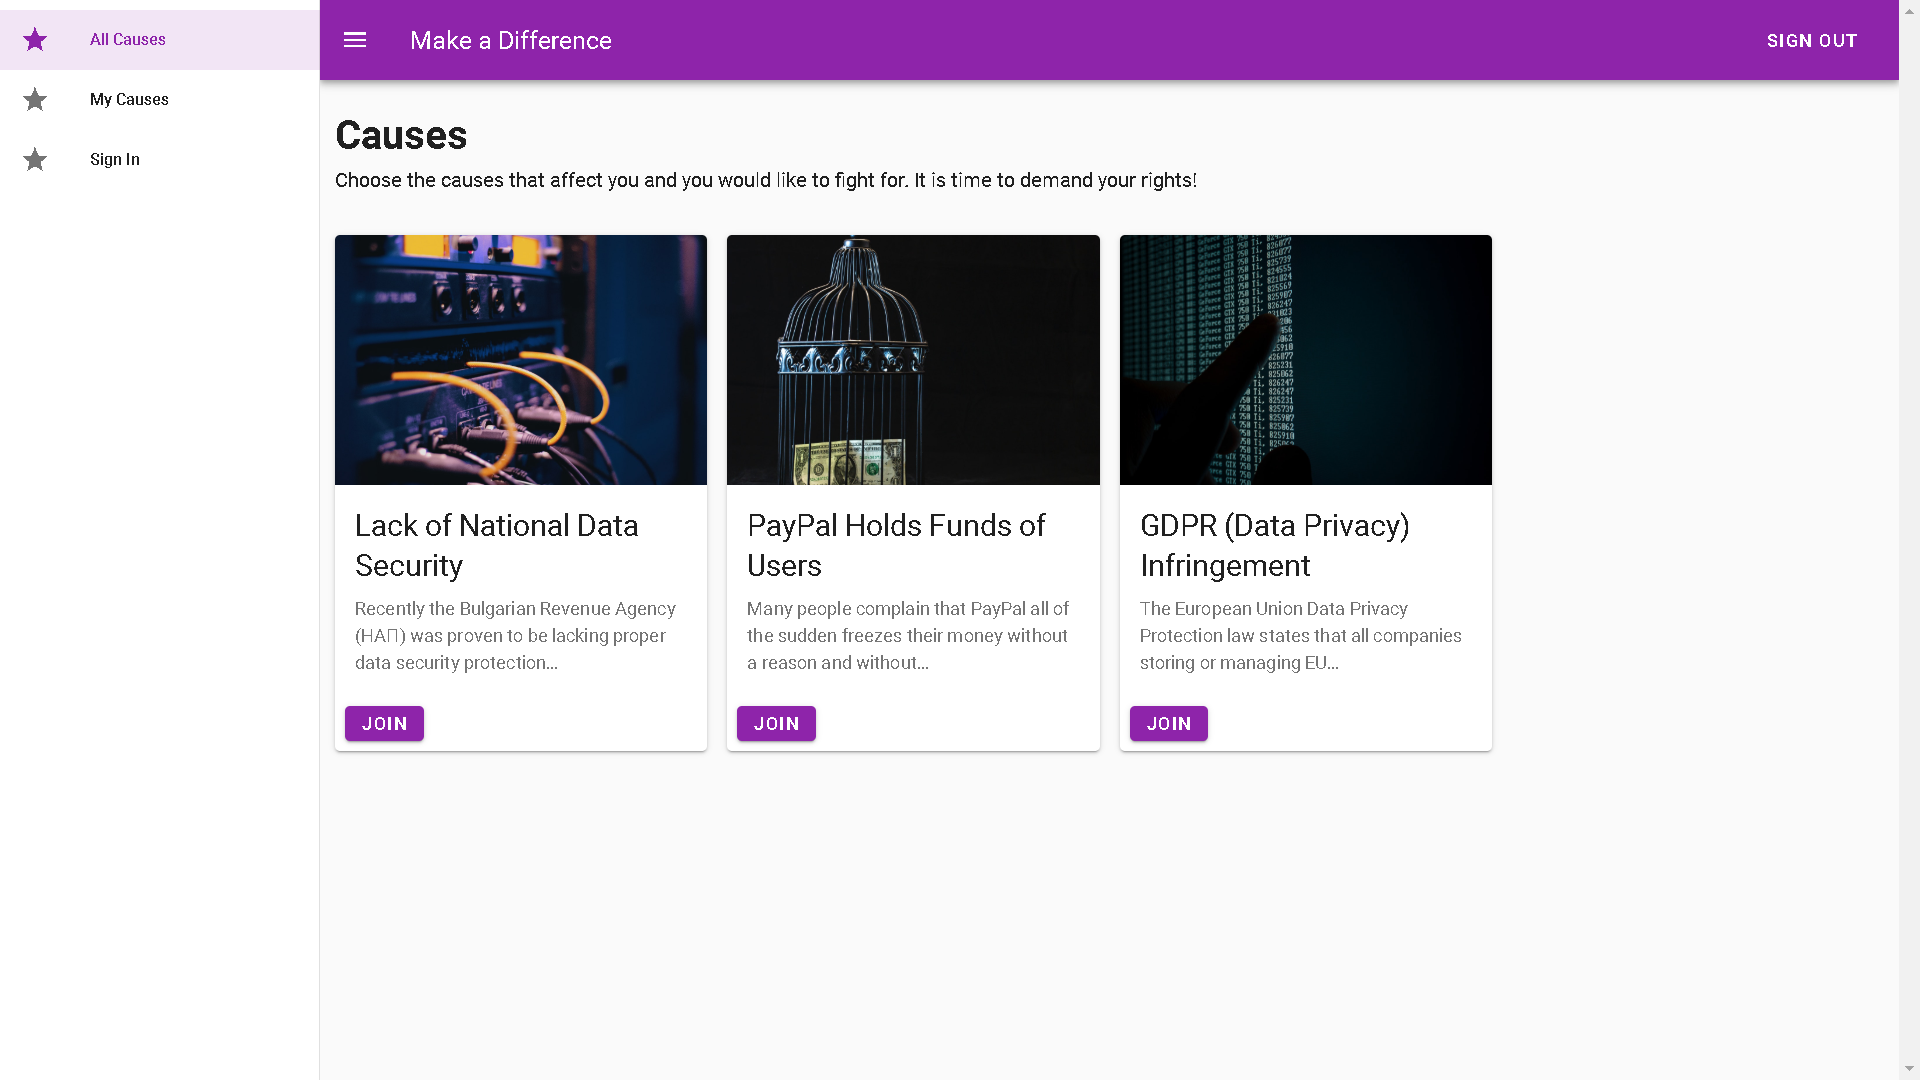This screenshot has width=1920, height=1080.
Task: Click the scrollbar down arrow
Action: [1909, 1069]
